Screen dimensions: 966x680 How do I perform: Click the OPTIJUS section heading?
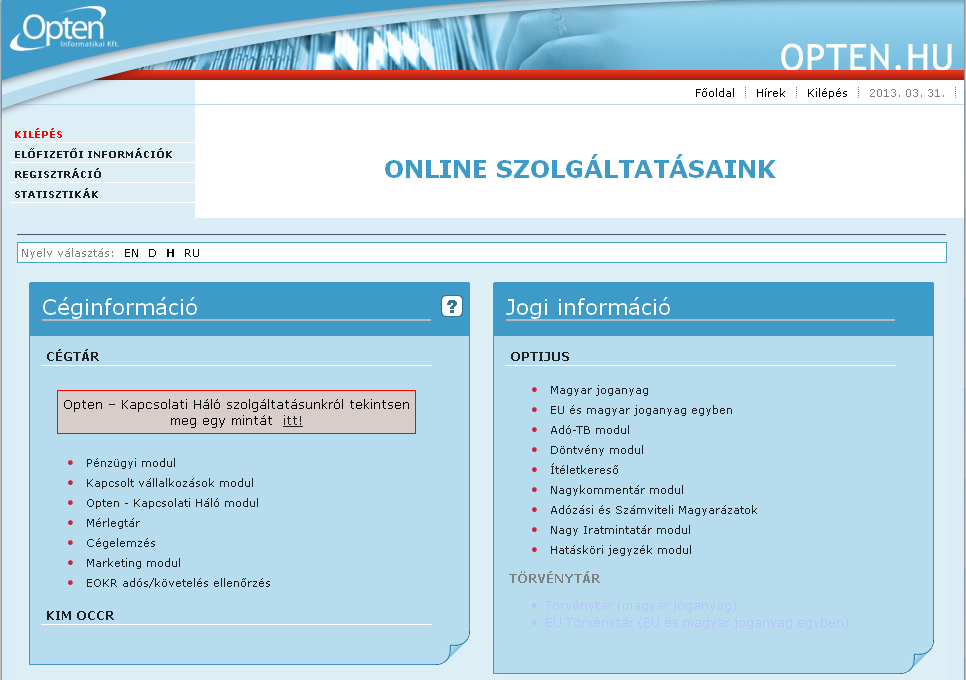click(x=540, y=357)
